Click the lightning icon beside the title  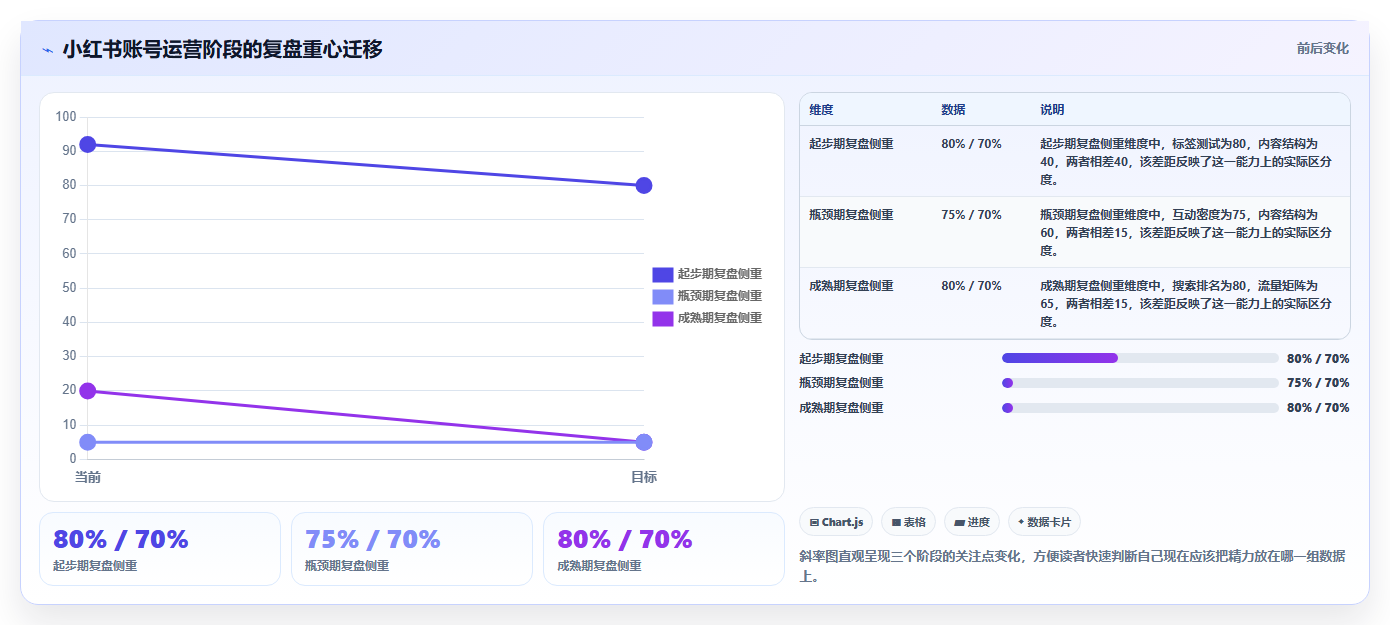(47, 50)
